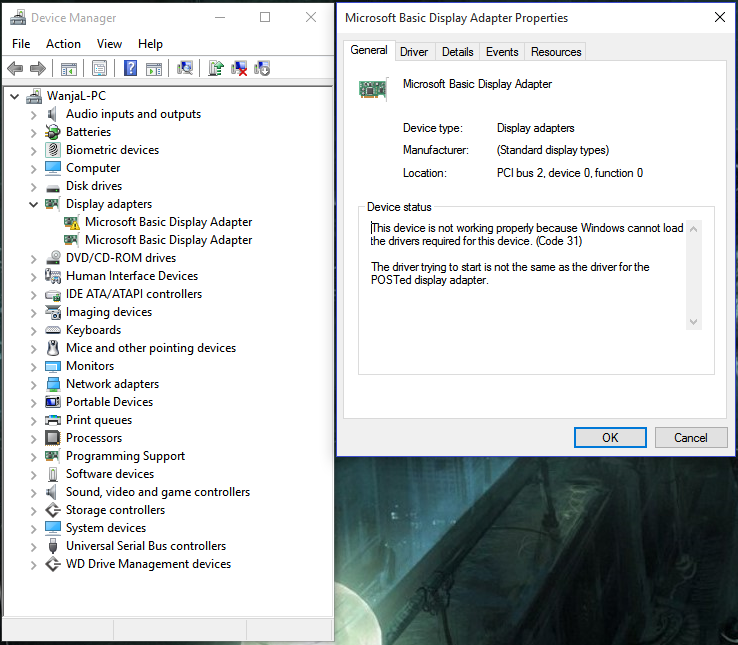The width and height of the screenshot is (738, 645).
Task: Click Cancel in Properties dialog
Action: click(690, 438)
